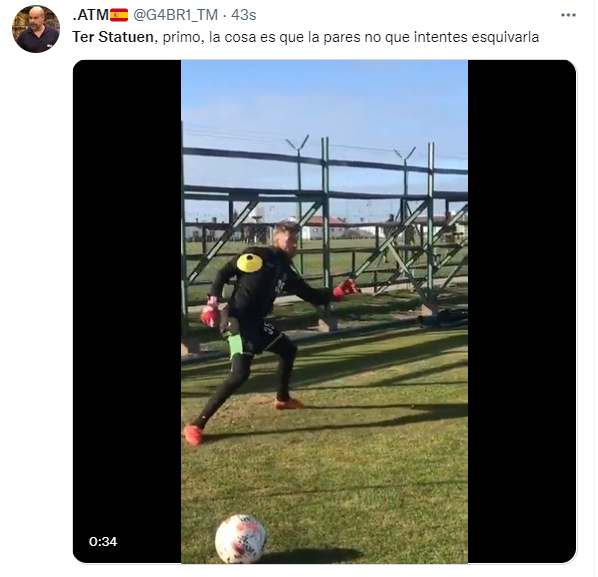Click the bold Ter Statuen text

(113, 37)
